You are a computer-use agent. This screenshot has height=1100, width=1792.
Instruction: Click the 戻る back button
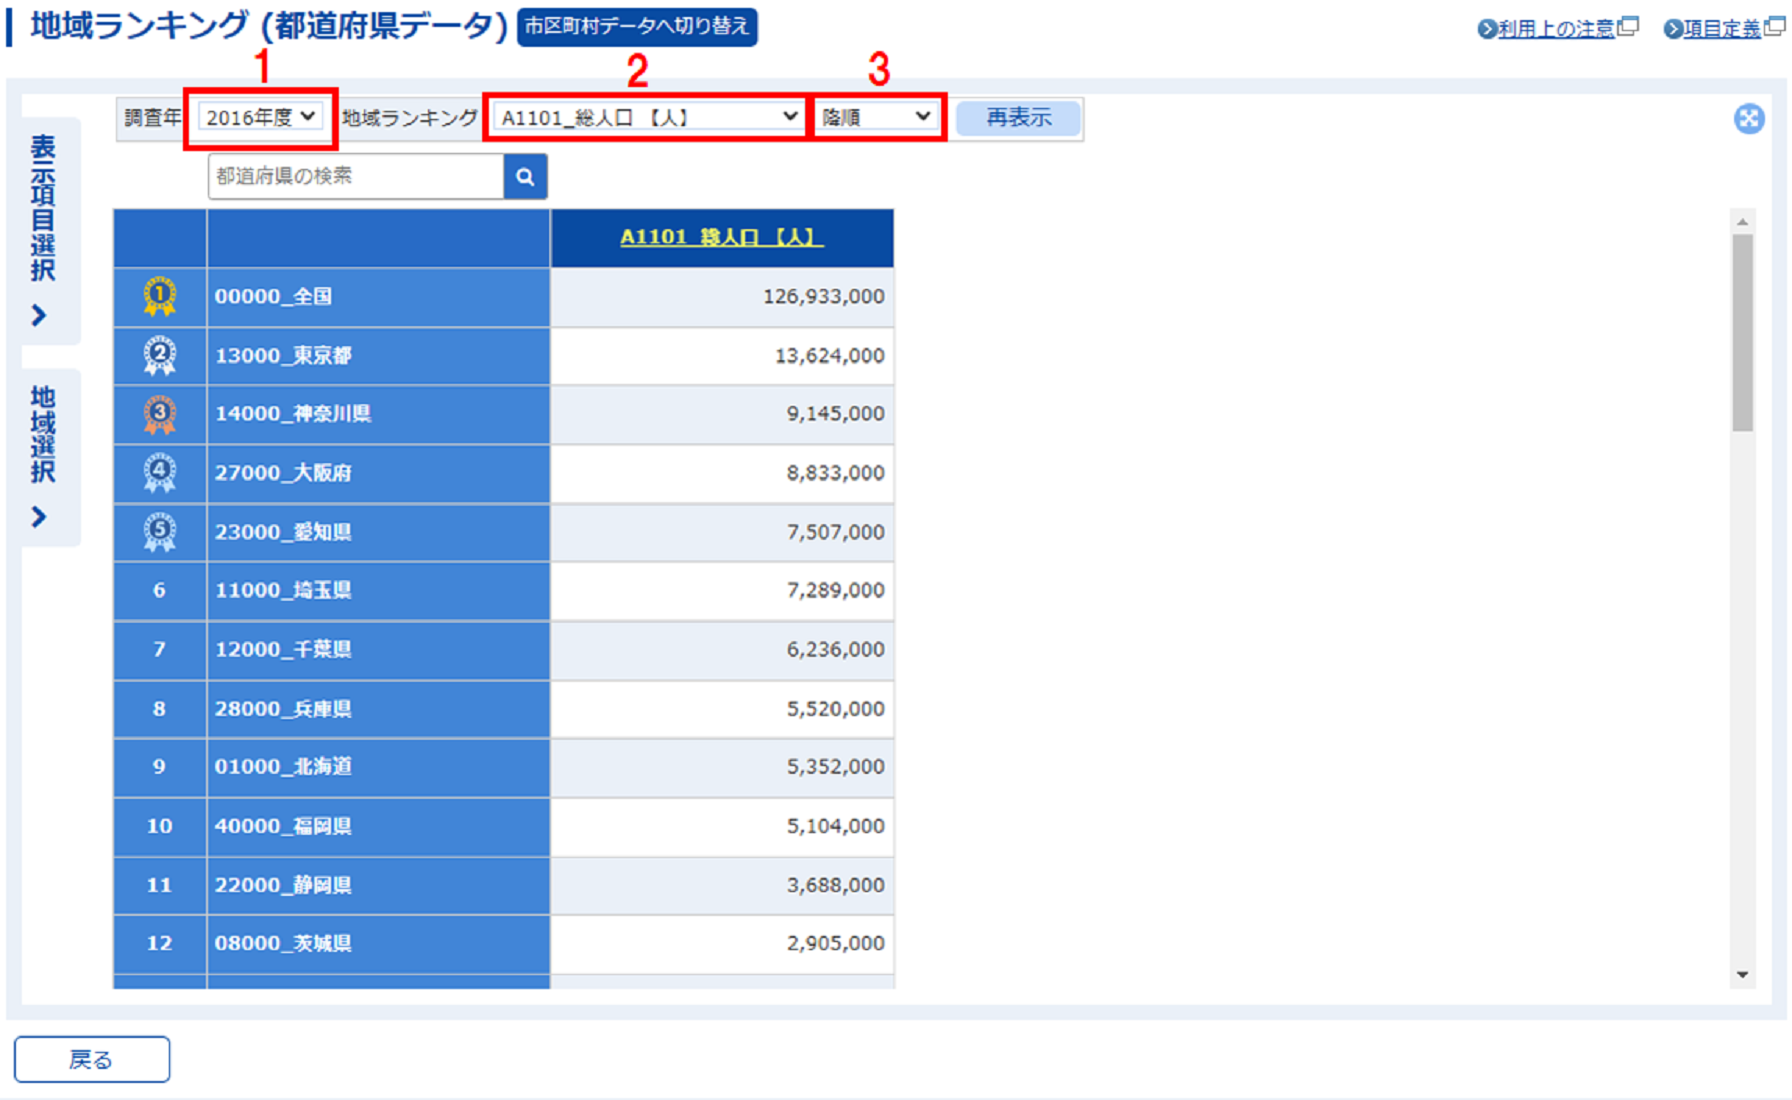[92, 1059]
